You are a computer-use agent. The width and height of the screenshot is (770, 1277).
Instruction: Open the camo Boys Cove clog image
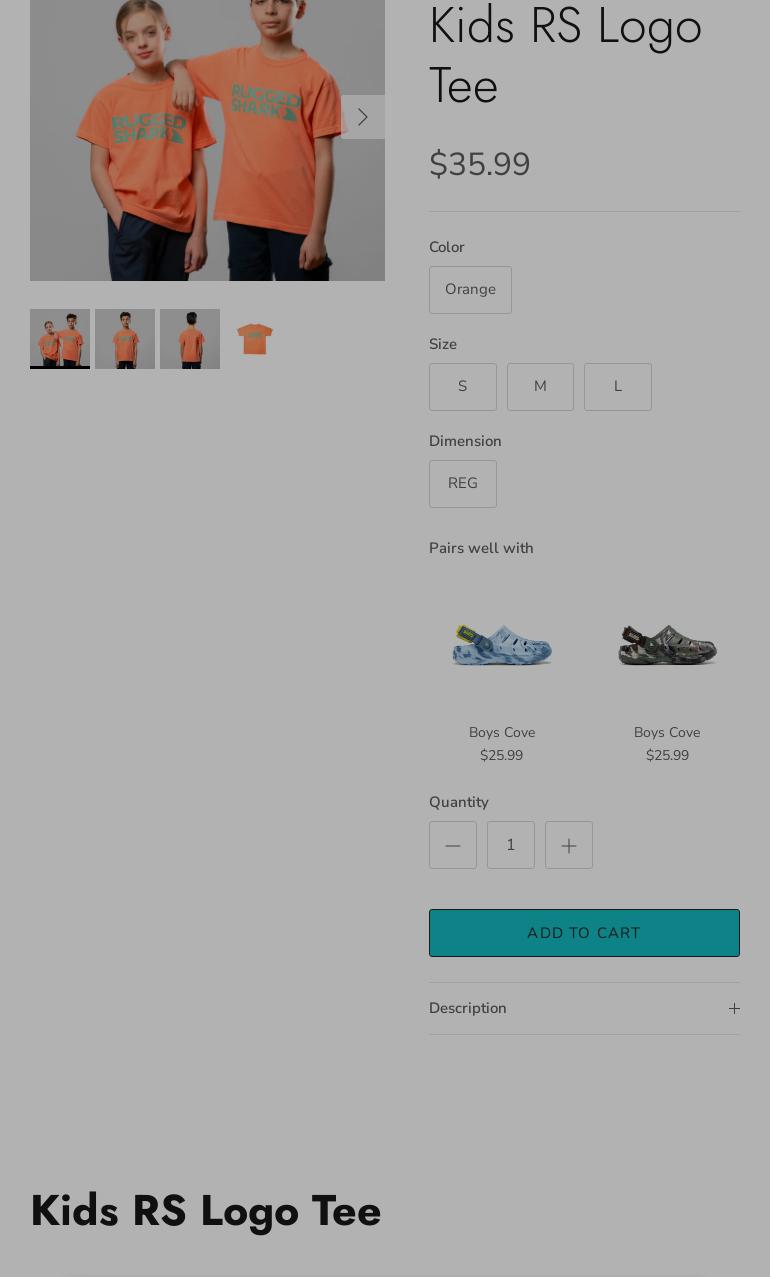point(667,645)
